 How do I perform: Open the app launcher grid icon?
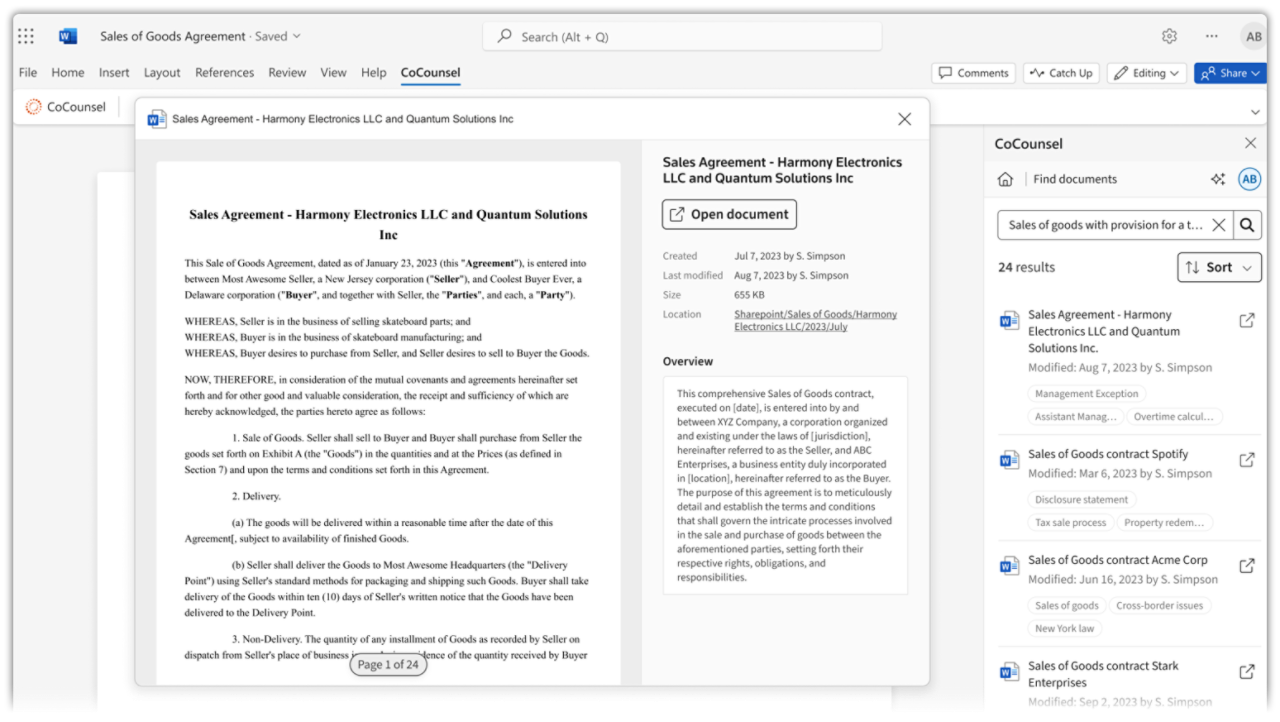[x=26, y=36]
